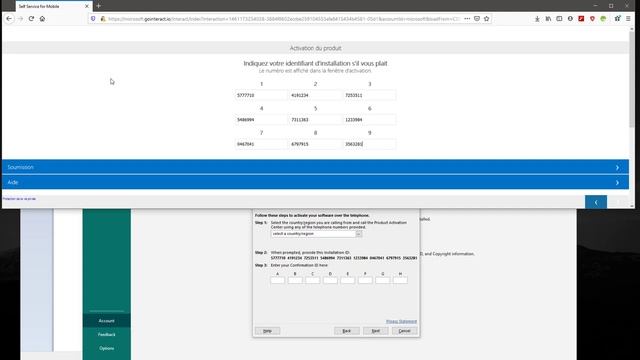The image size is (640, 360).
Task: Click the green round extension icon
Action: pyautogui.click(x=603, y=19)
